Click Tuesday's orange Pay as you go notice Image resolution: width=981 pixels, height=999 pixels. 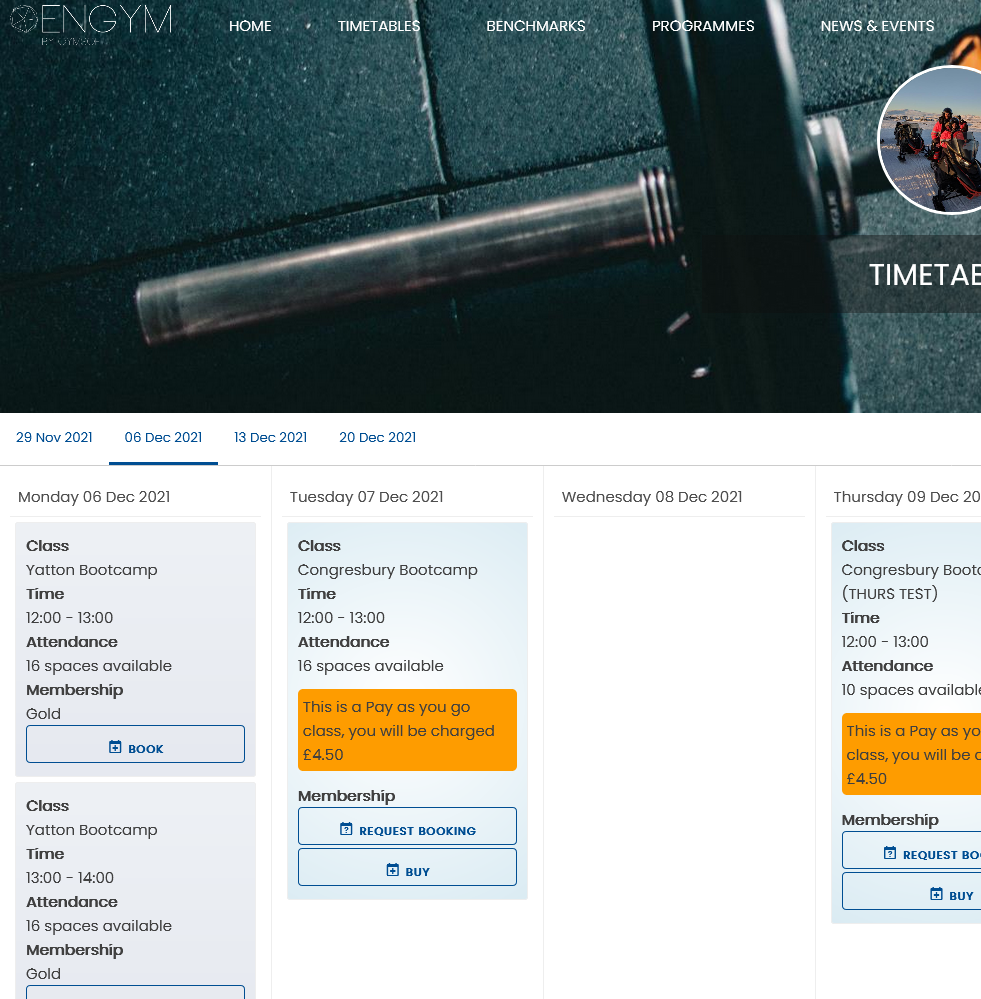pyautogui.click(x=407, y=730)
